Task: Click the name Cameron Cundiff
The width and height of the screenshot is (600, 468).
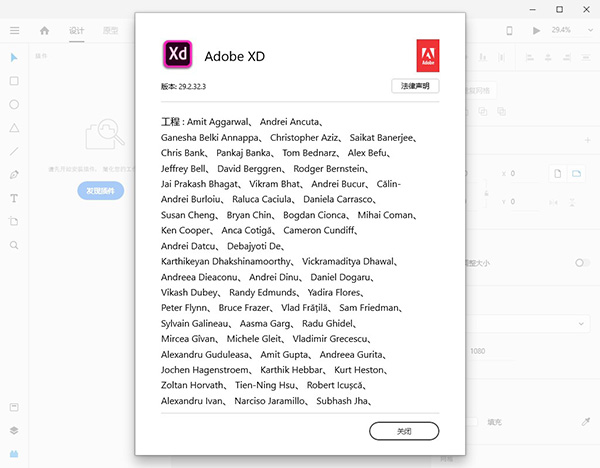Action: 319,230
